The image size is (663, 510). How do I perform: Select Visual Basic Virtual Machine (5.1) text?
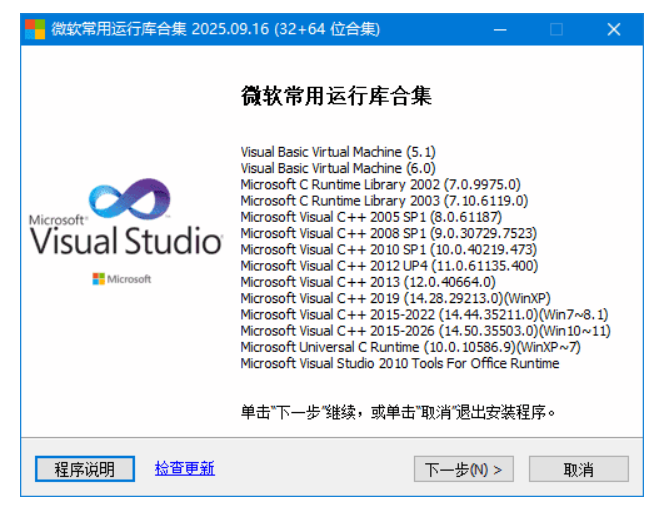tap(338, 152)
